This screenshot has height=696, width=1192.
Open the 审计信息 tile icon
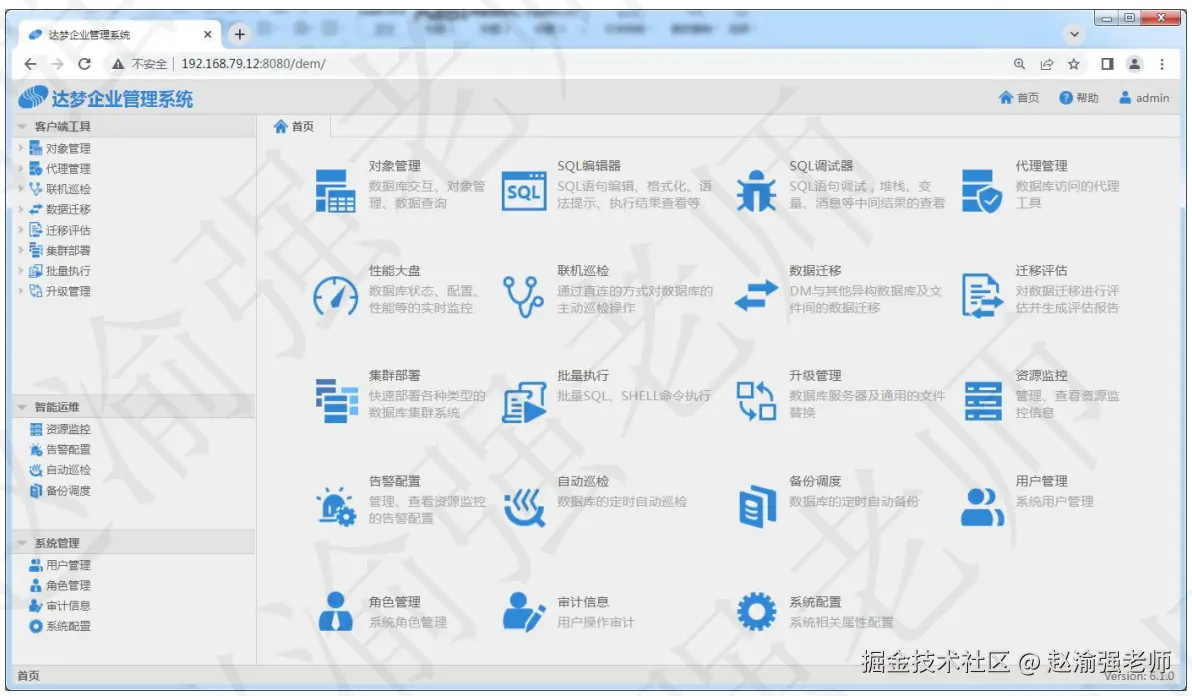[524, 612]
